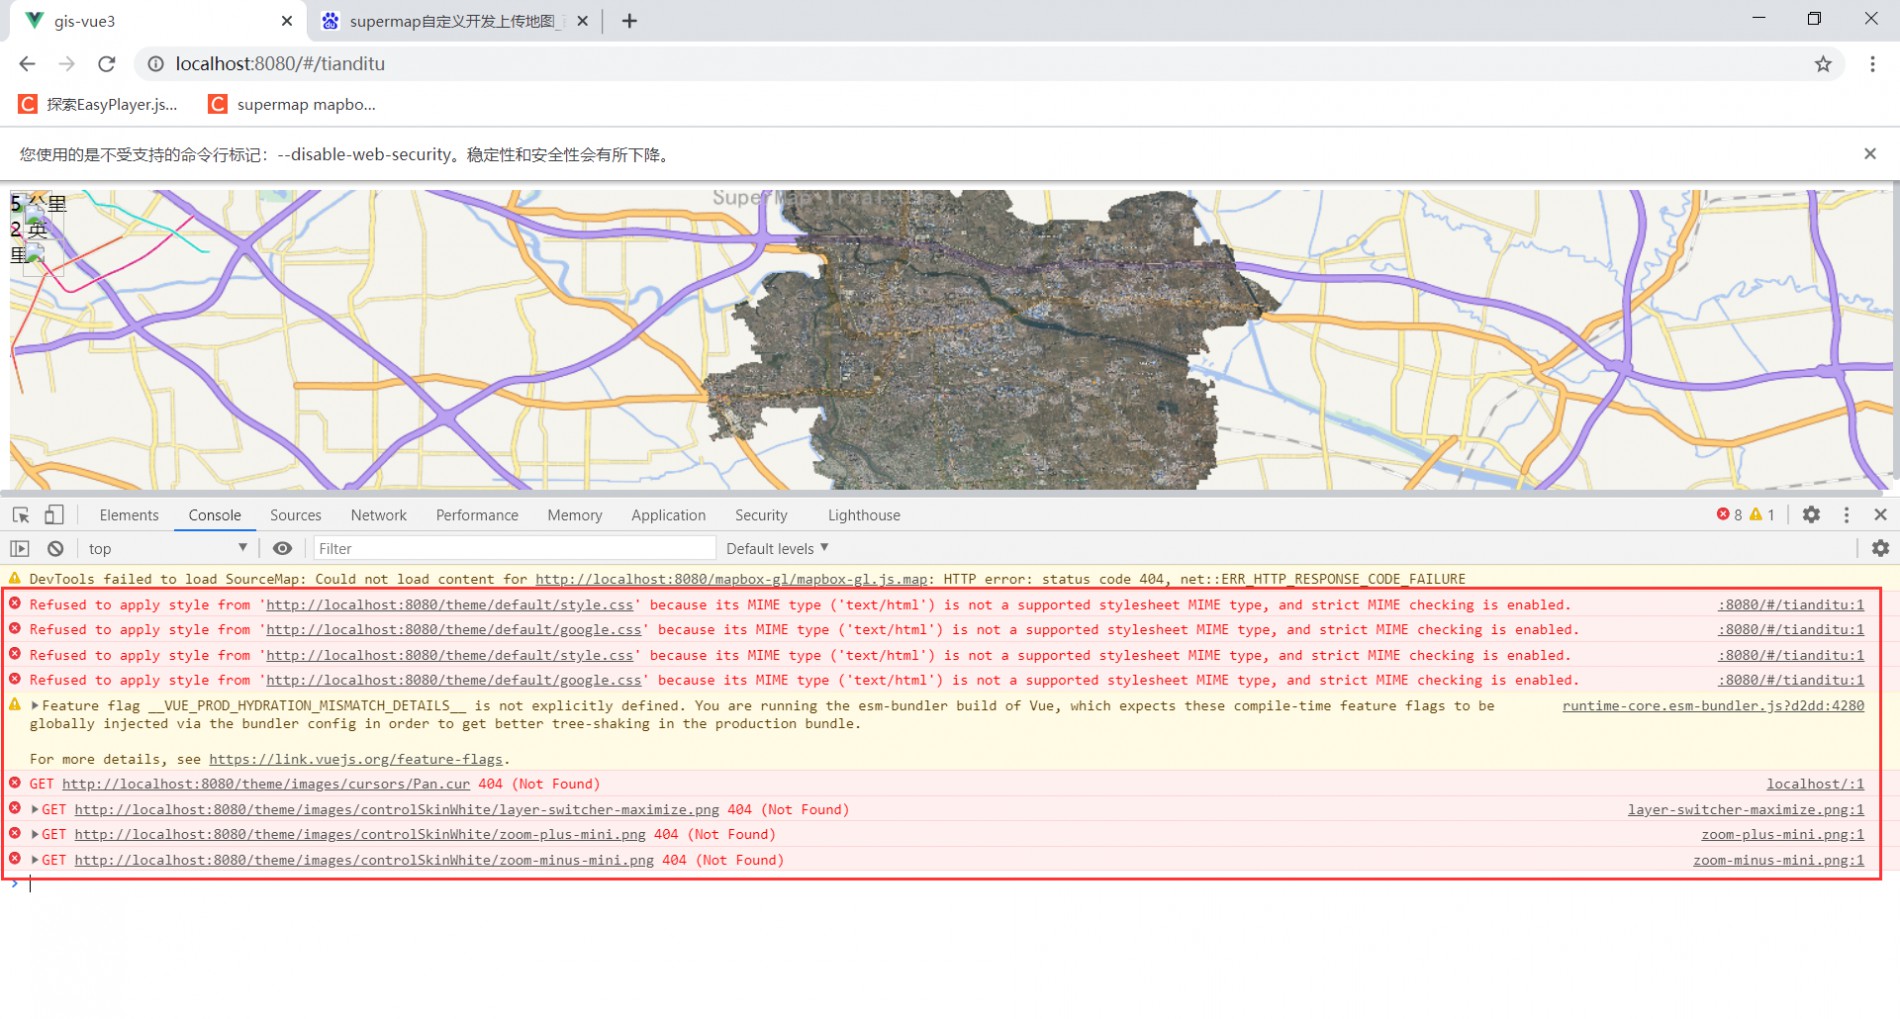Image resolution: width=1900 pixels, height=1019 pixels.
Task: Toggle the live expression eye icon
Action: click(x=283, y=549)
